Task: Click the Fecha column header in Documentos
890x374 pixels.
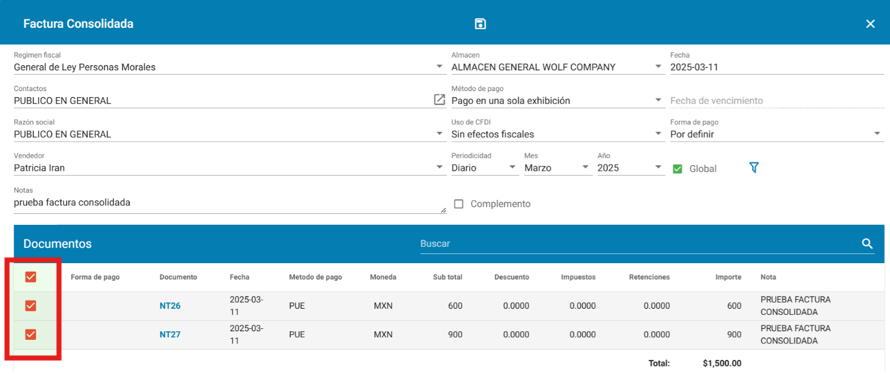Action: click(240, 278)
